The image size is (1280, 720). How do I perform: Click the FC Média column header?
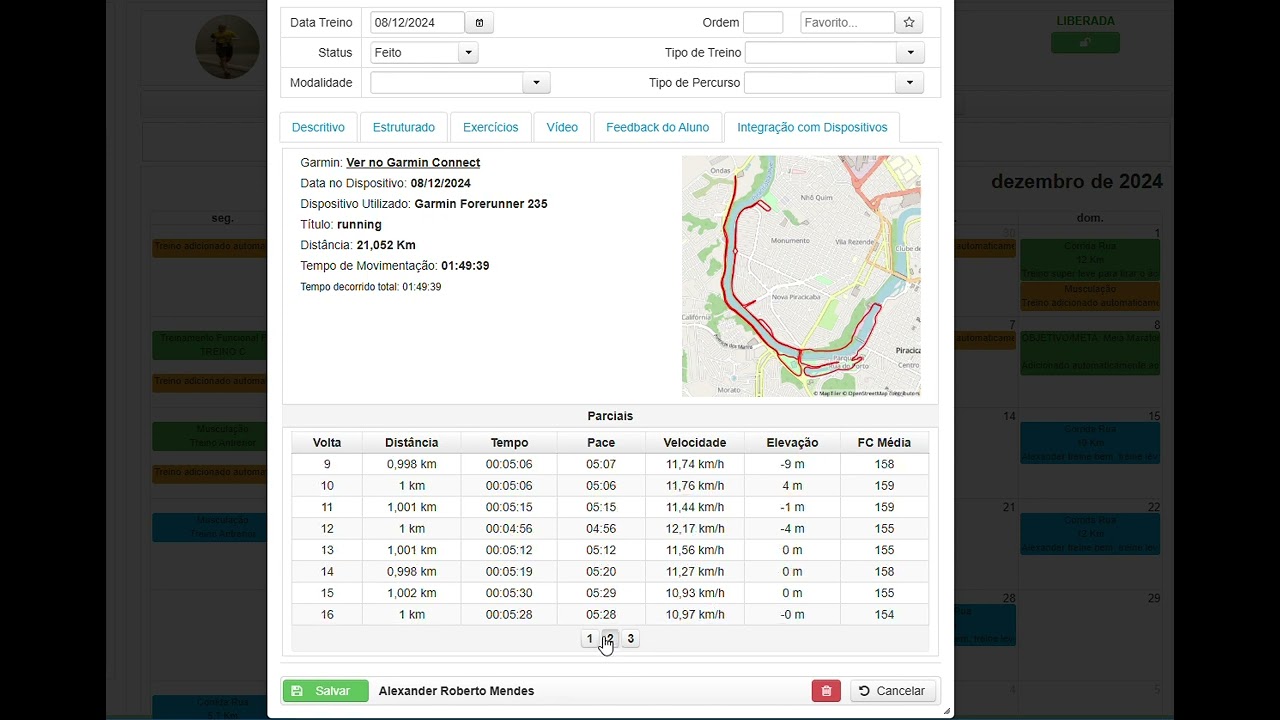click(x=884, y=443)
